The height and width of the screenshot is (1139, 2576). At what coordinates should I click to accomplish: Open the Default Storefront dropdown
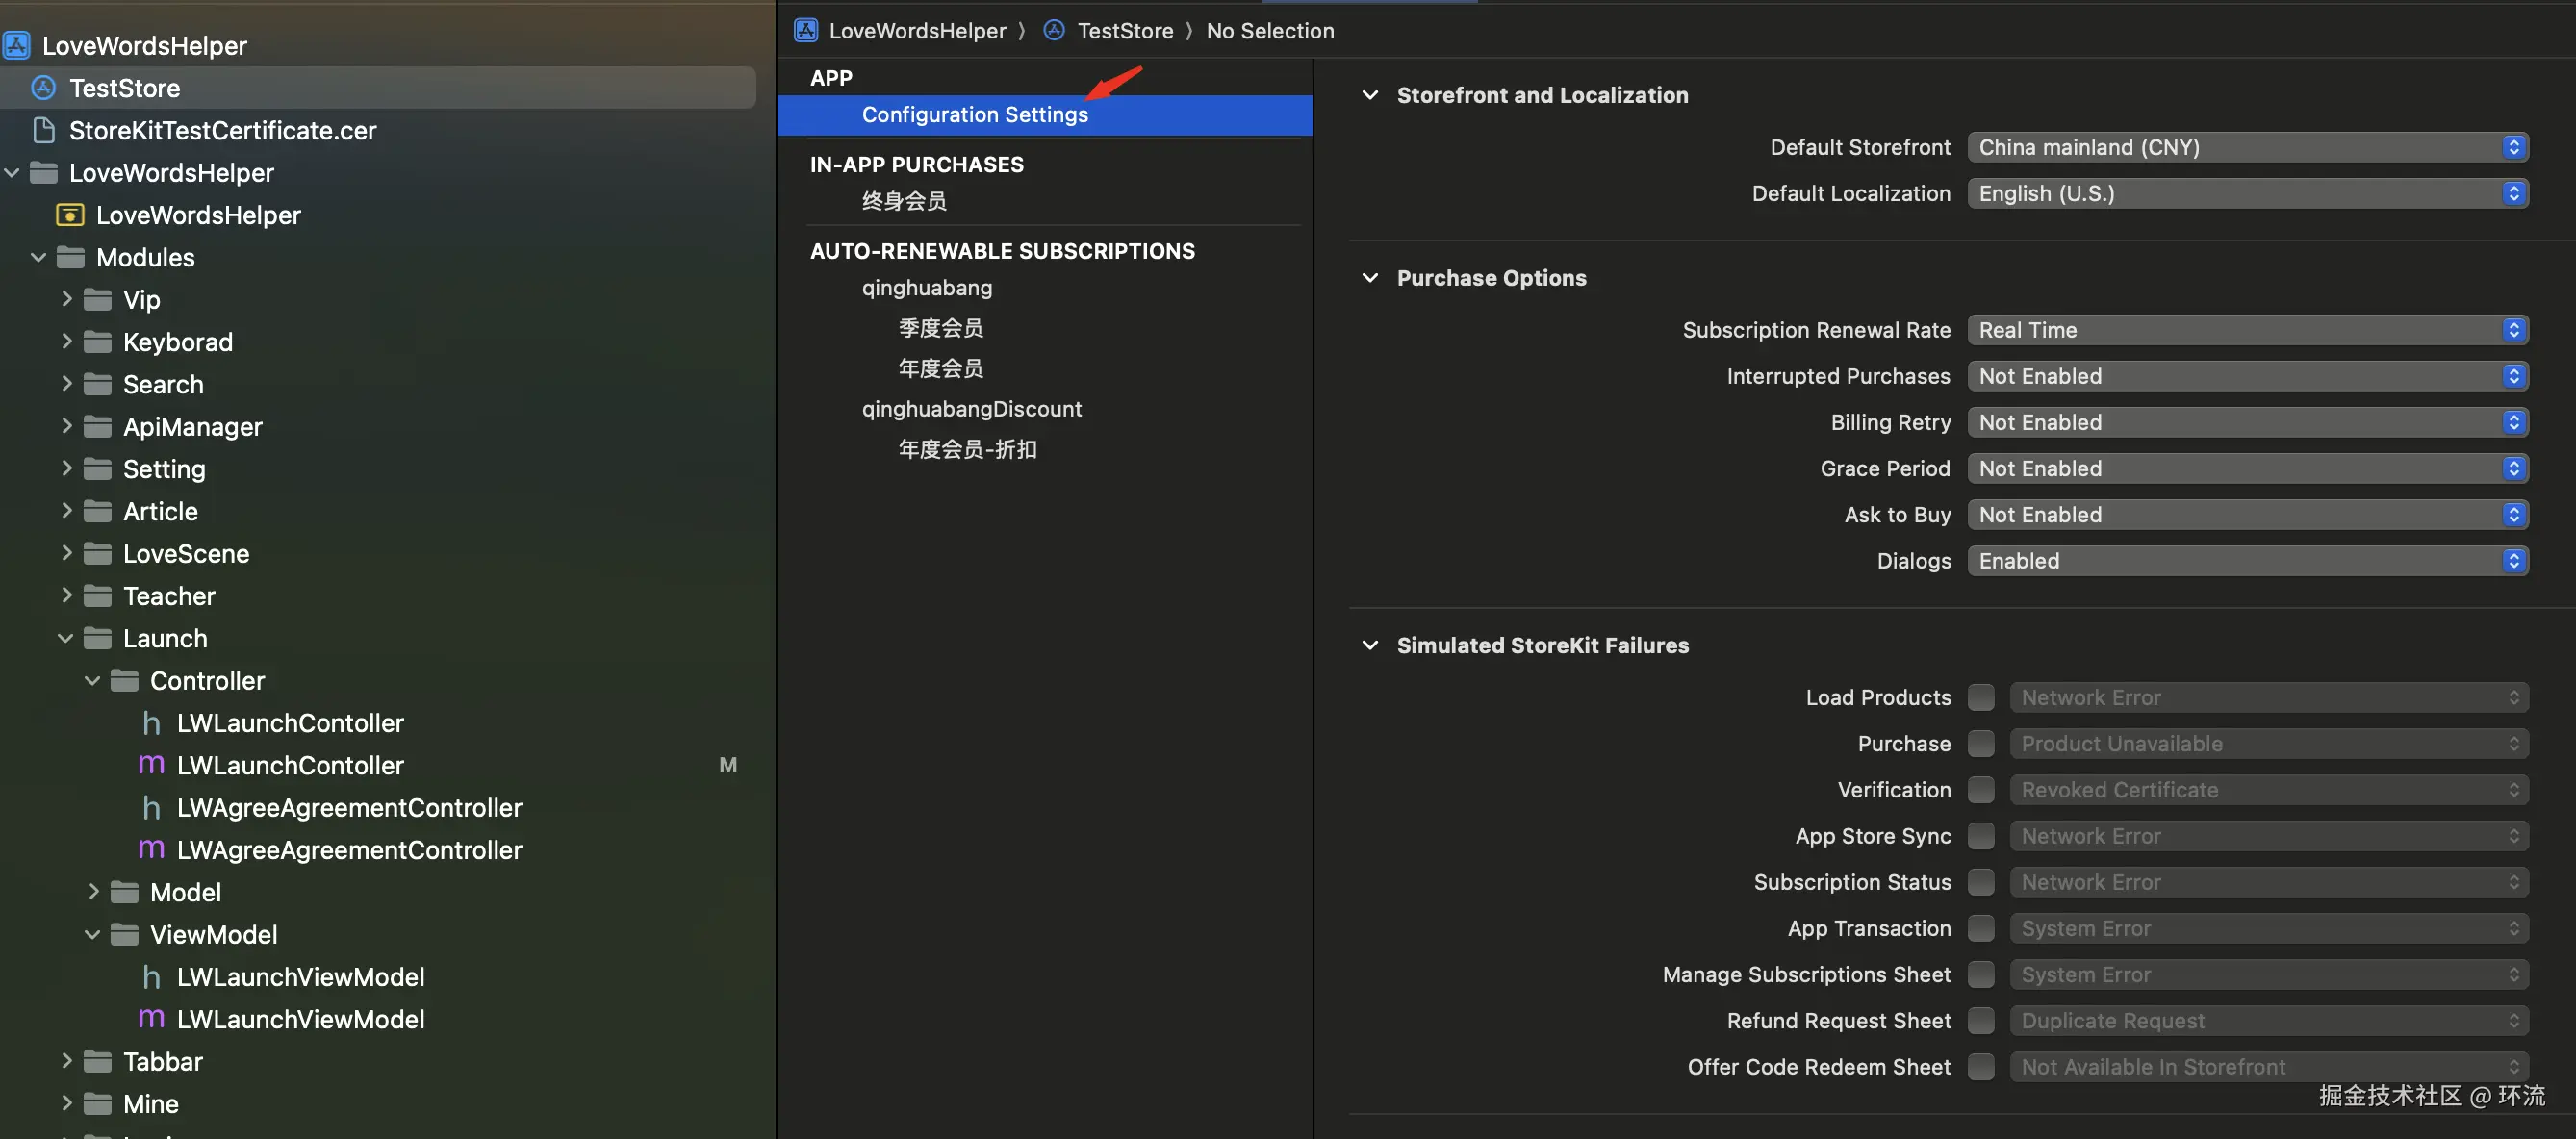tap(2247, 147)
